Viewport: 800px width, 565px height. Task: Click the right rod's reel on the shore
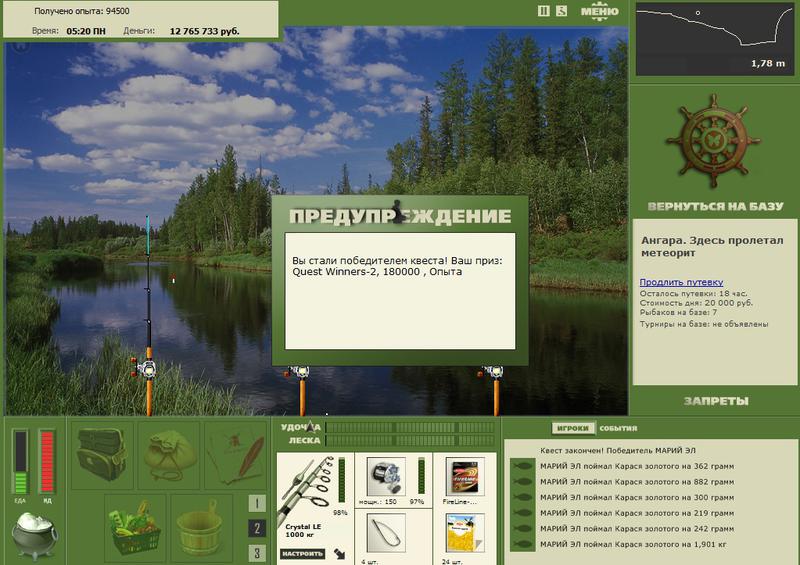[492, 372]
